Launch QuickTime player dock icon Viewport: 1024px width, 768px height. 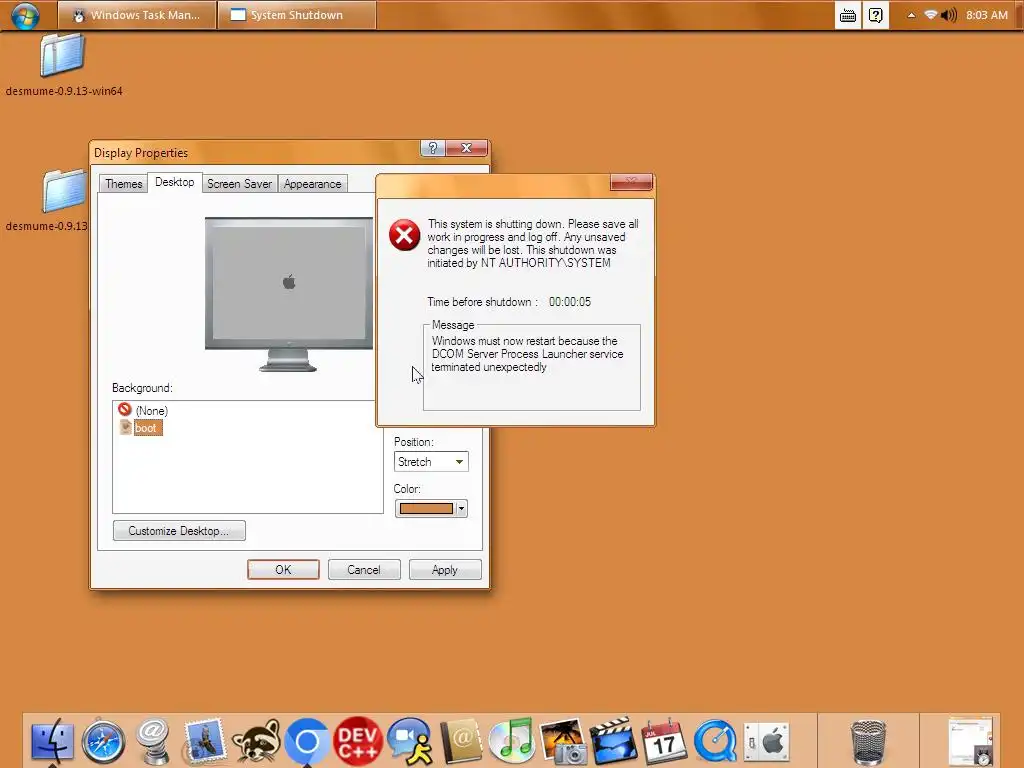pyautogui.click(x=715, y=742)
